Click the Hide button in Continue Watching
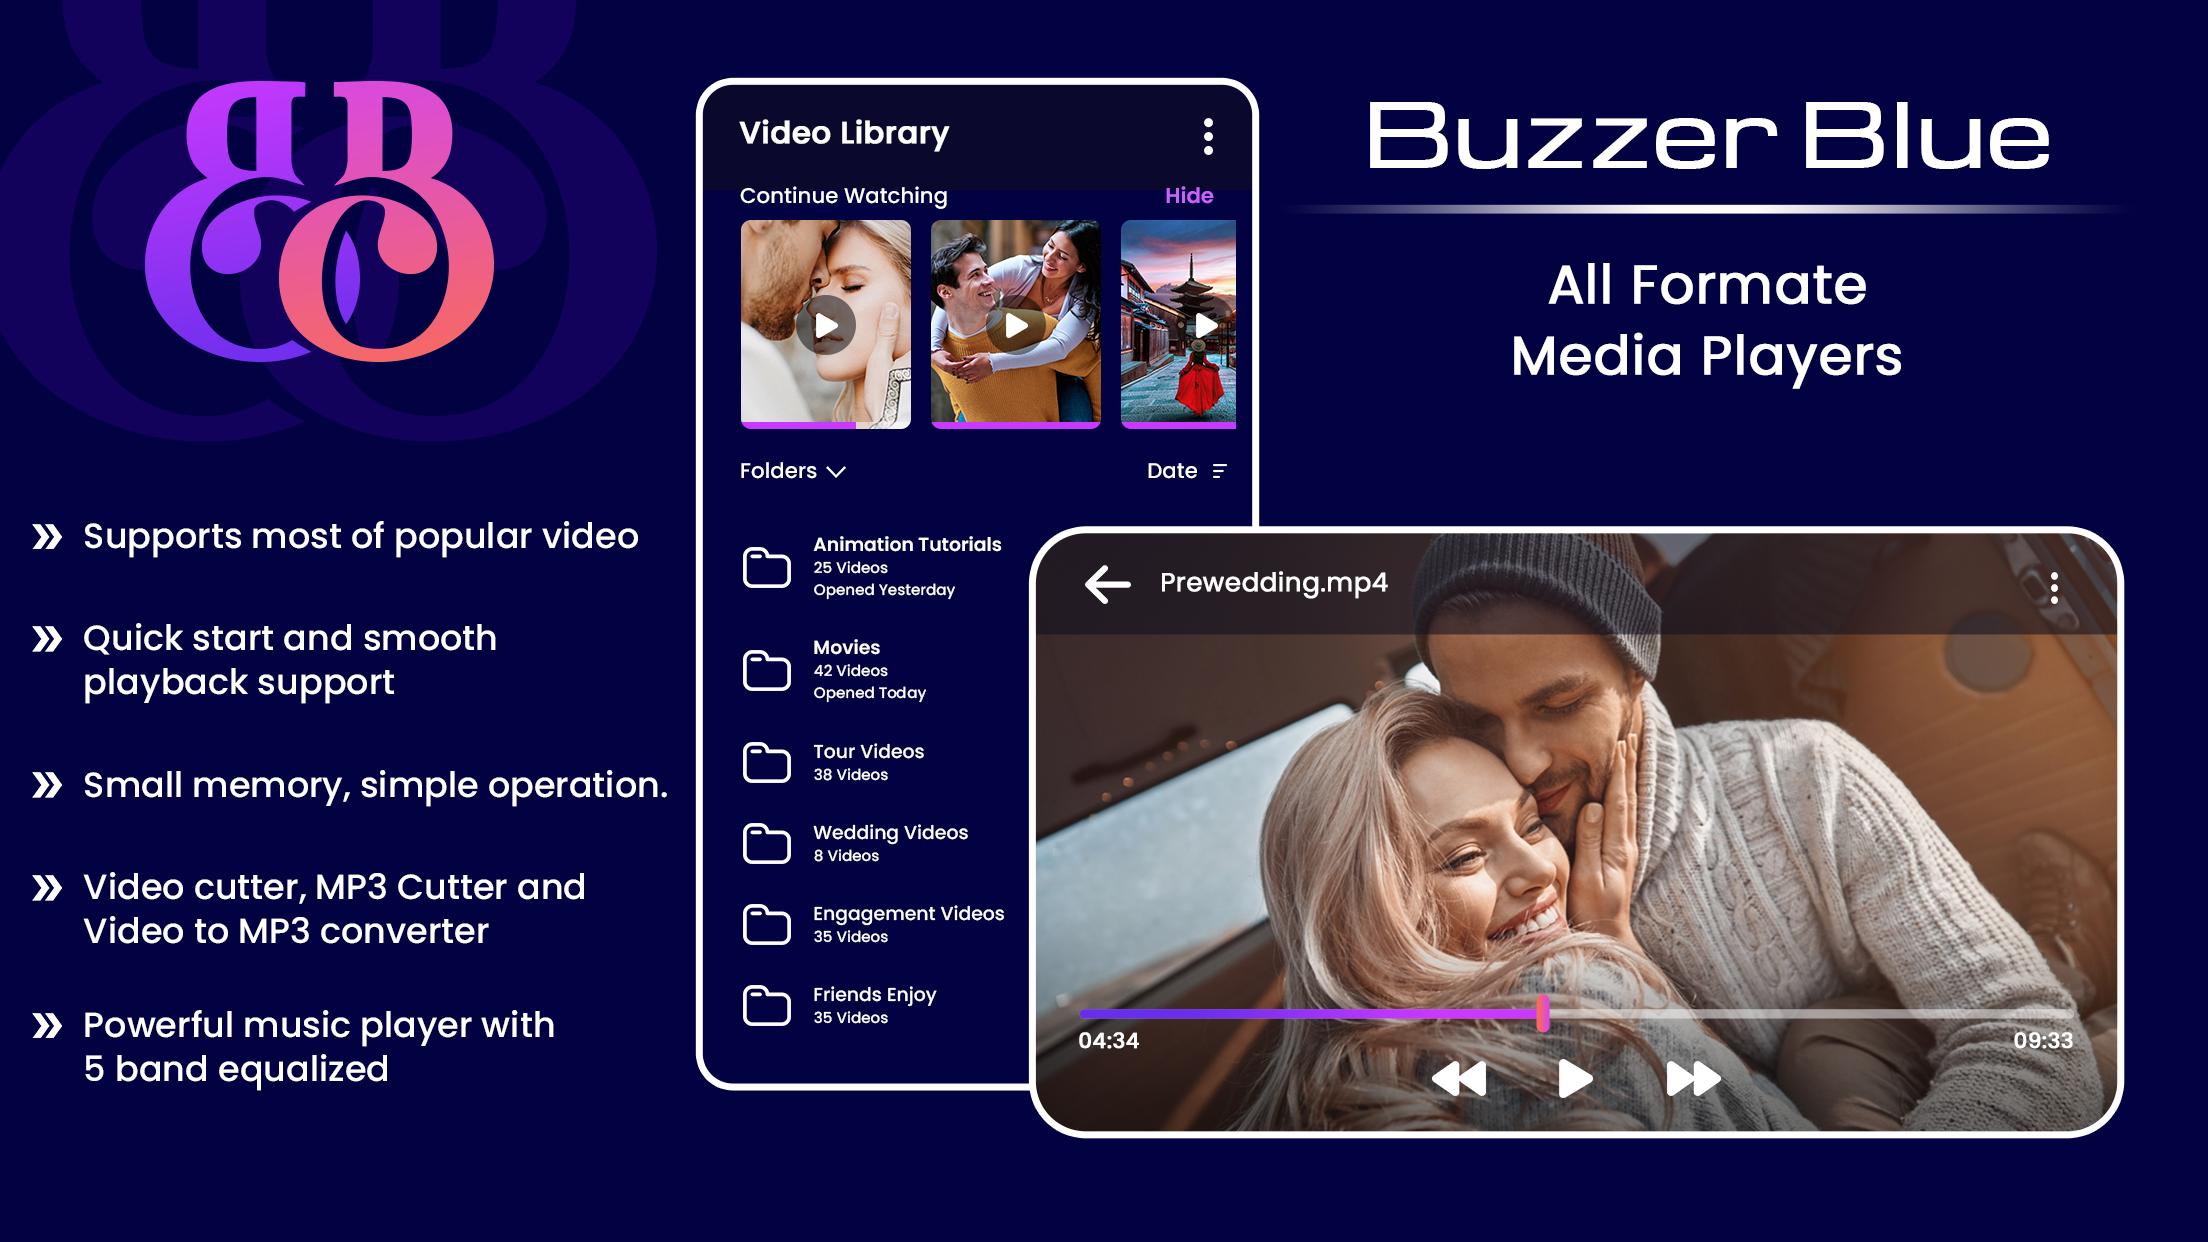The image size is (2208, 1242). pyautogui.click(x=1189, y=194)
